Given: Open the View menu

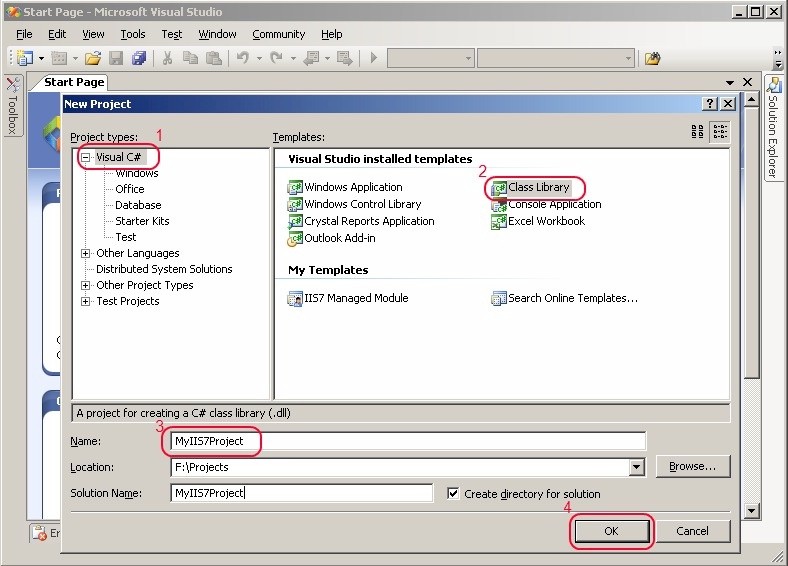Looking at the screenshot, I should point(93,34).
